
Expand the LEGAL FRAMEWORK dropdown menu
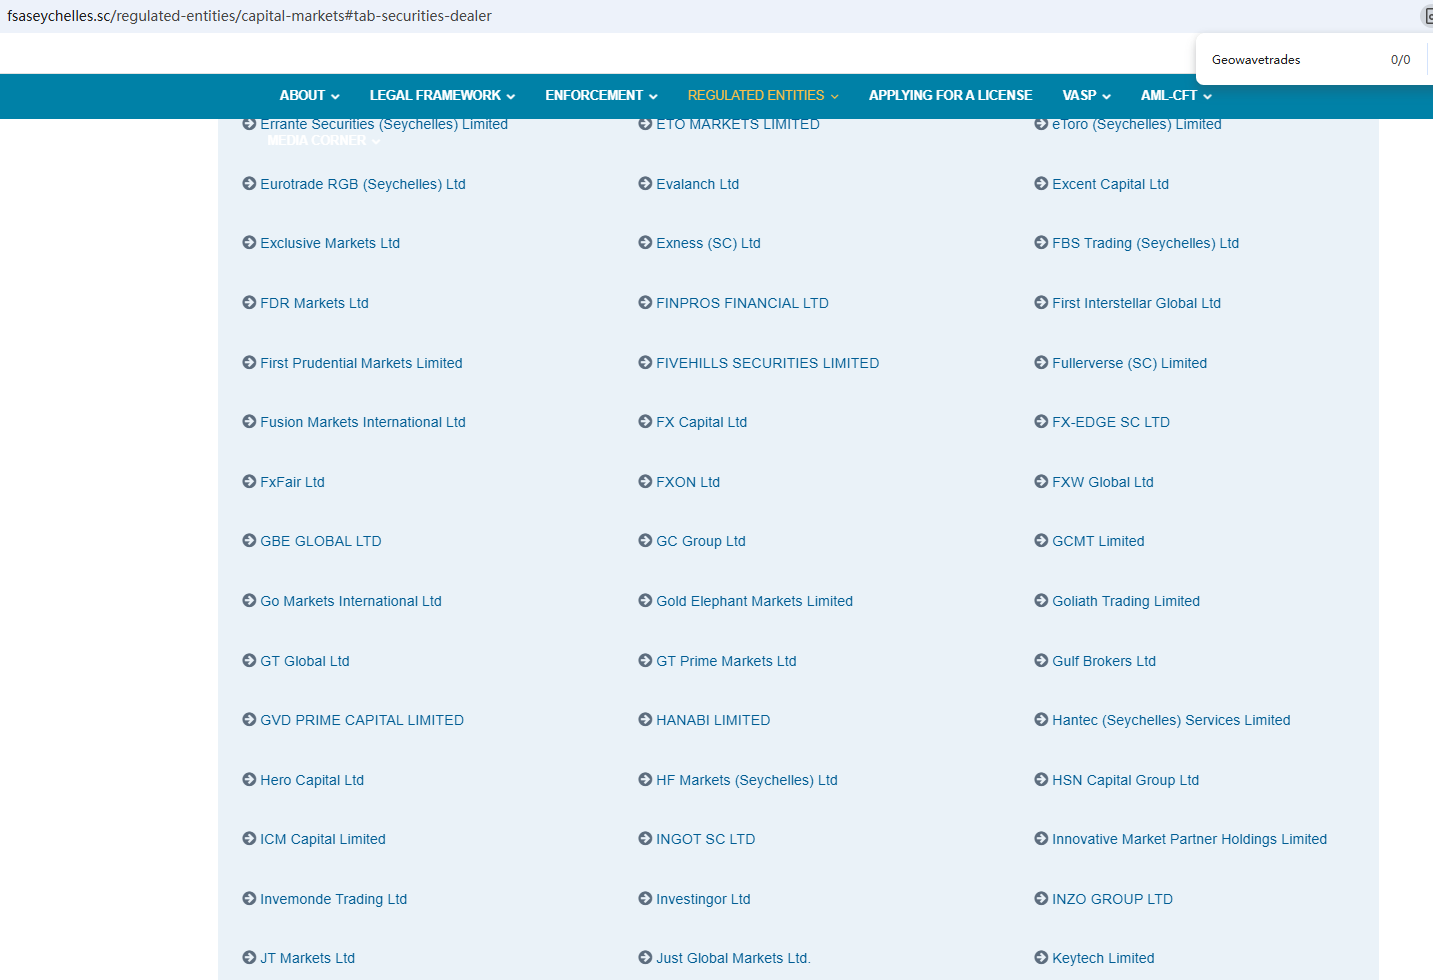click(x=442, y=96)
